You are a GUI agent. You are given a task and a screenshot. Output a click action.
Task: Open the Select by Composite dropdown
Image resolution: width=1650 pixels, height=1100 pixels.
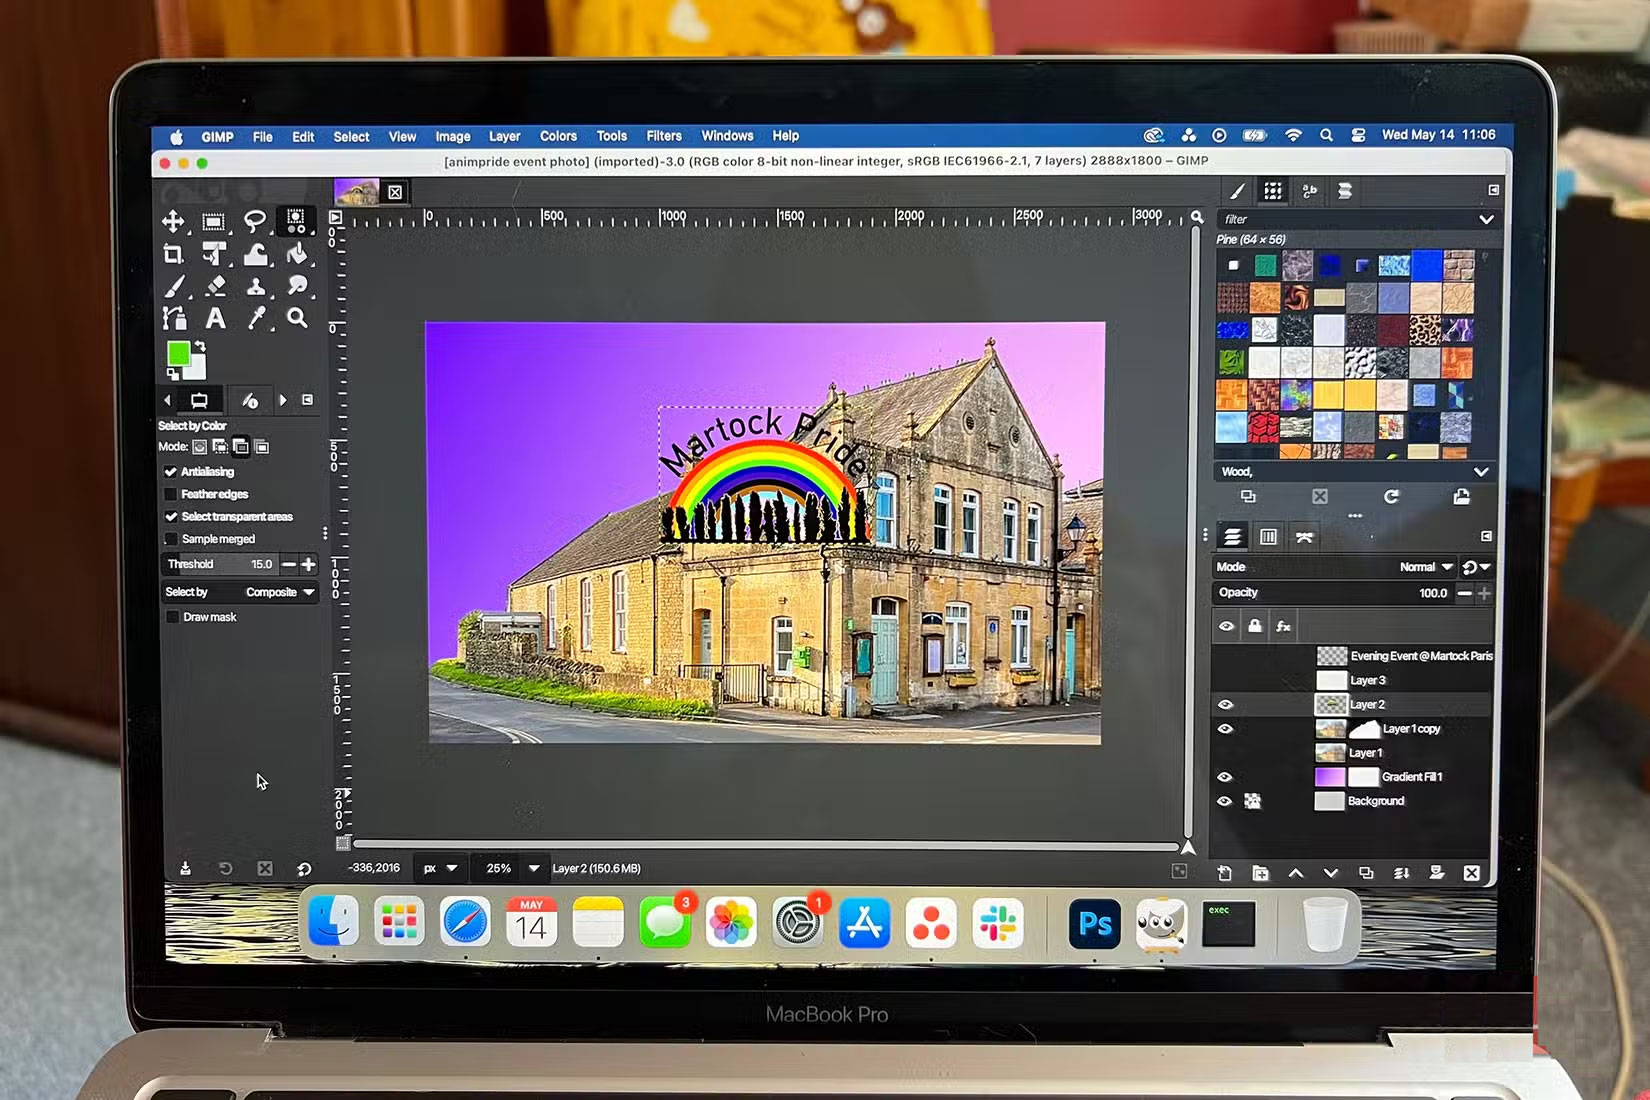[277, 592]
